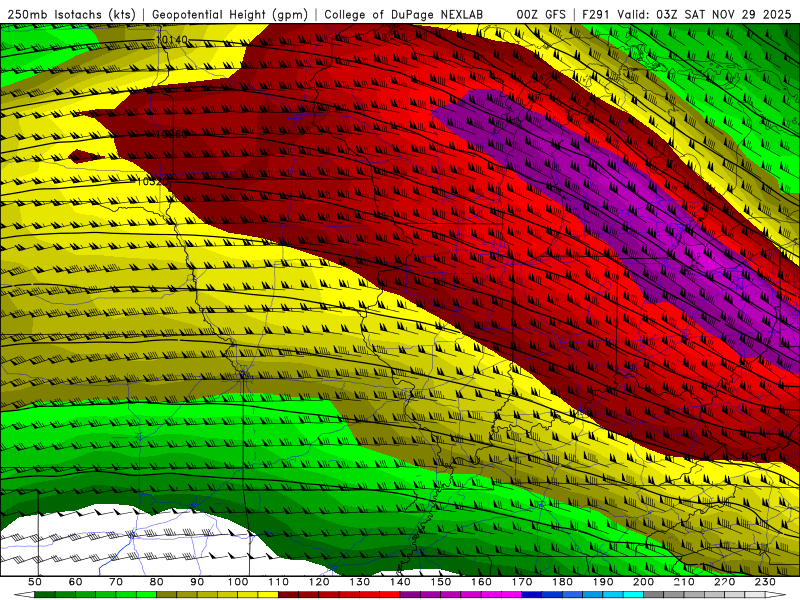Click the 140 knot legend label

click(400, 582)
